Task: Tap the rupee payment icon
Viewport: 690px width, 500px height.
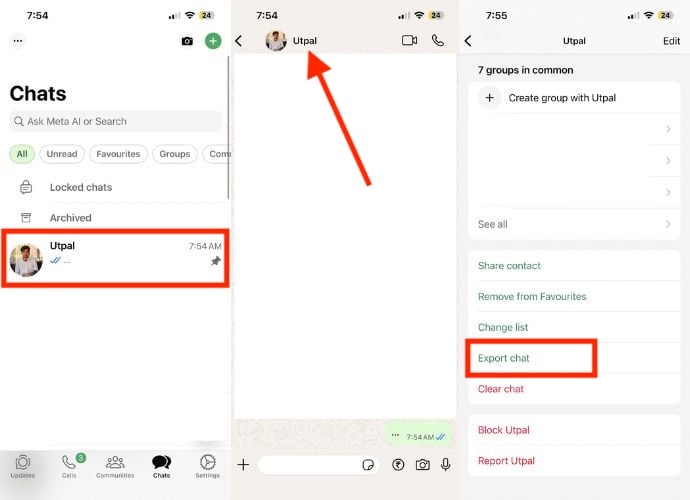Action: [x=398, y=465]
